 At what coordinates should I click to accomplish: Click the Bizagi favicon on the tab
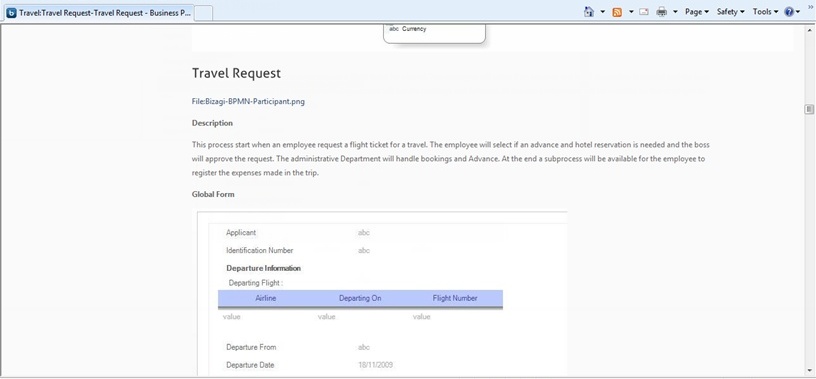pos(11,13)
